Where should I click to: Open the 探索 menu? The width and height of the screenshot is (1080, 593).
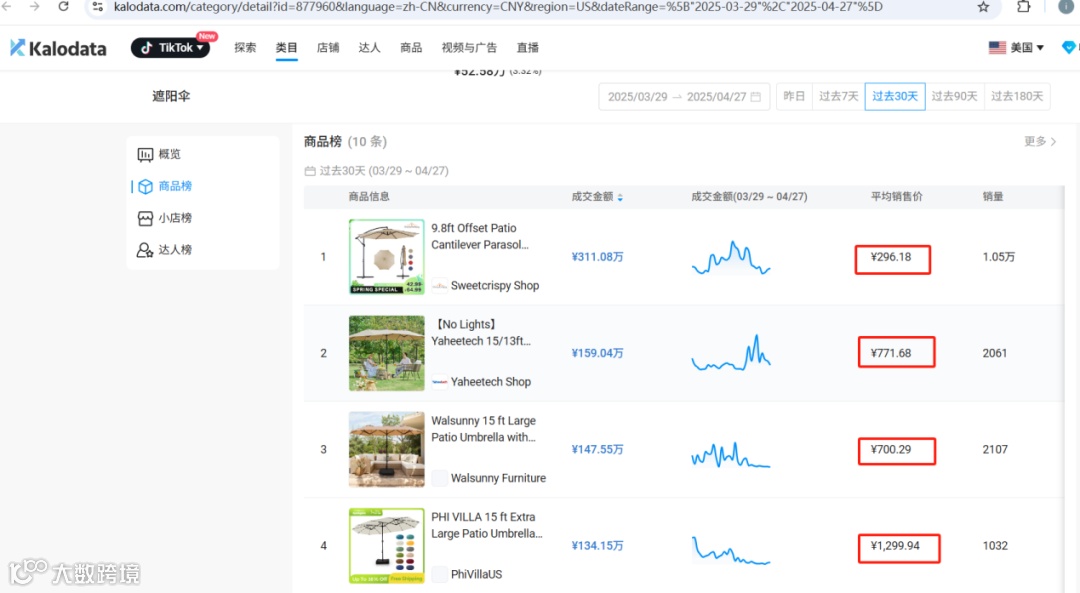coord(245,48)
